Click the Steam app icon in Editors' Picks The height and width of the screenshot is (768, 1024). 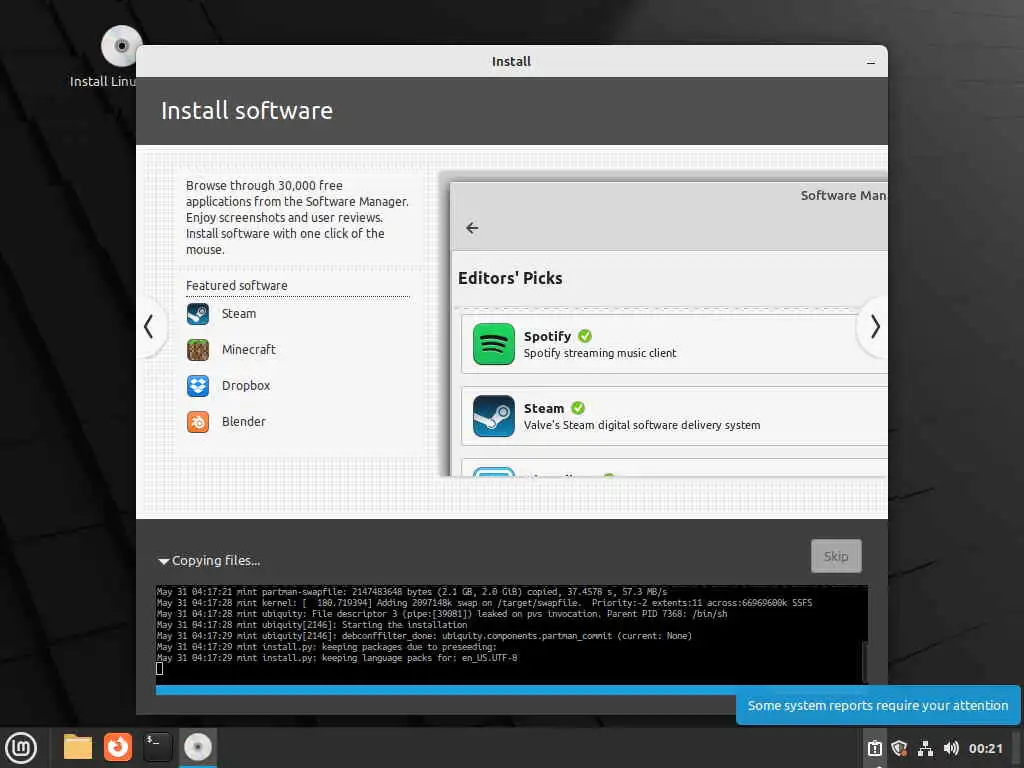pyautogui.click(x=494, y=416)
